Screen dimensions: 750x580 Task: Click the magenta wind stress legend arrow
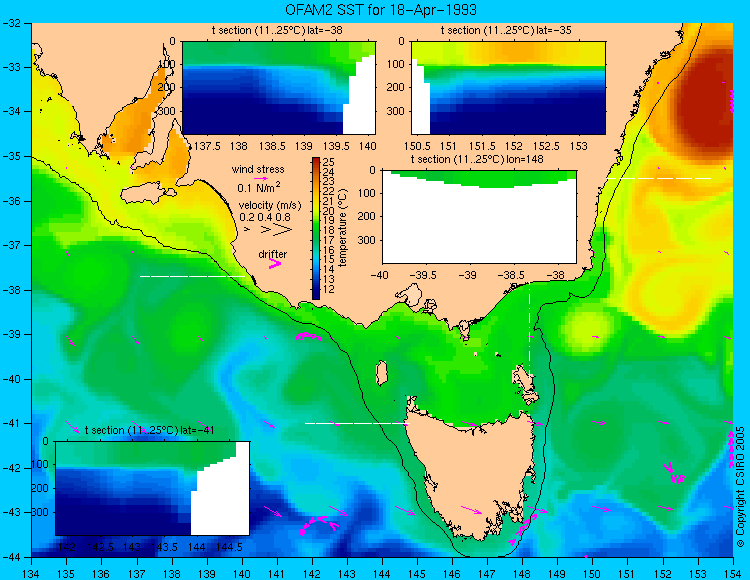point(260,178)
